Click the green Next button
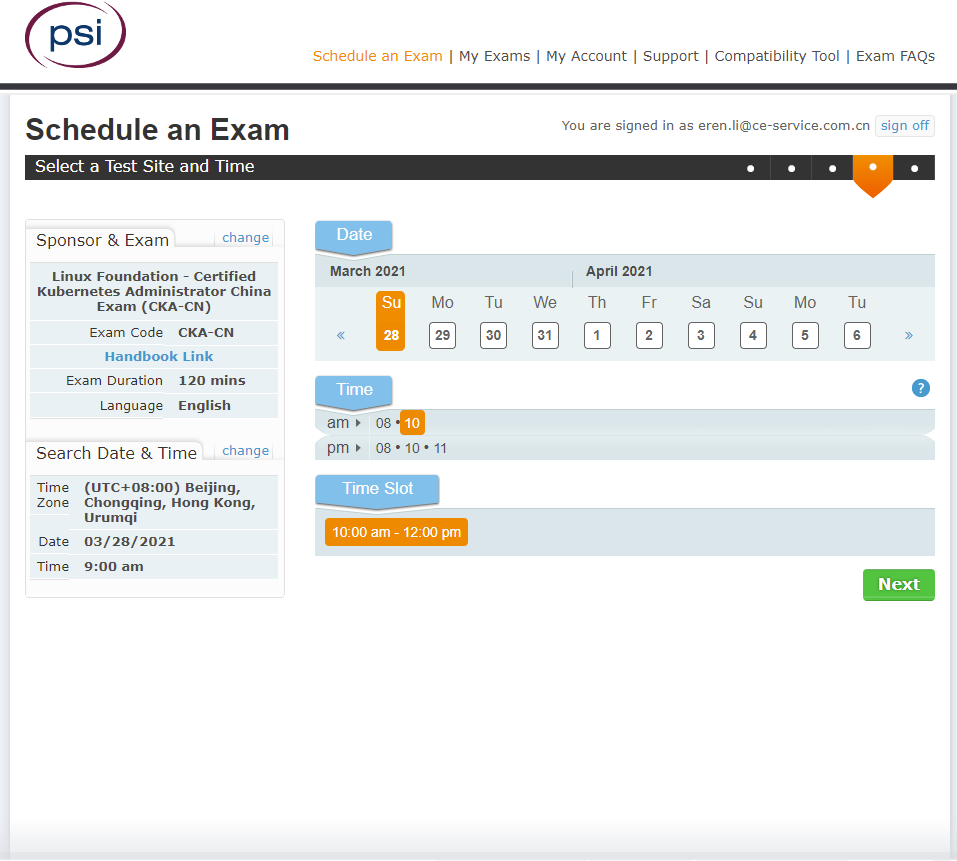957x861 pixels. [x=898, y=585]
